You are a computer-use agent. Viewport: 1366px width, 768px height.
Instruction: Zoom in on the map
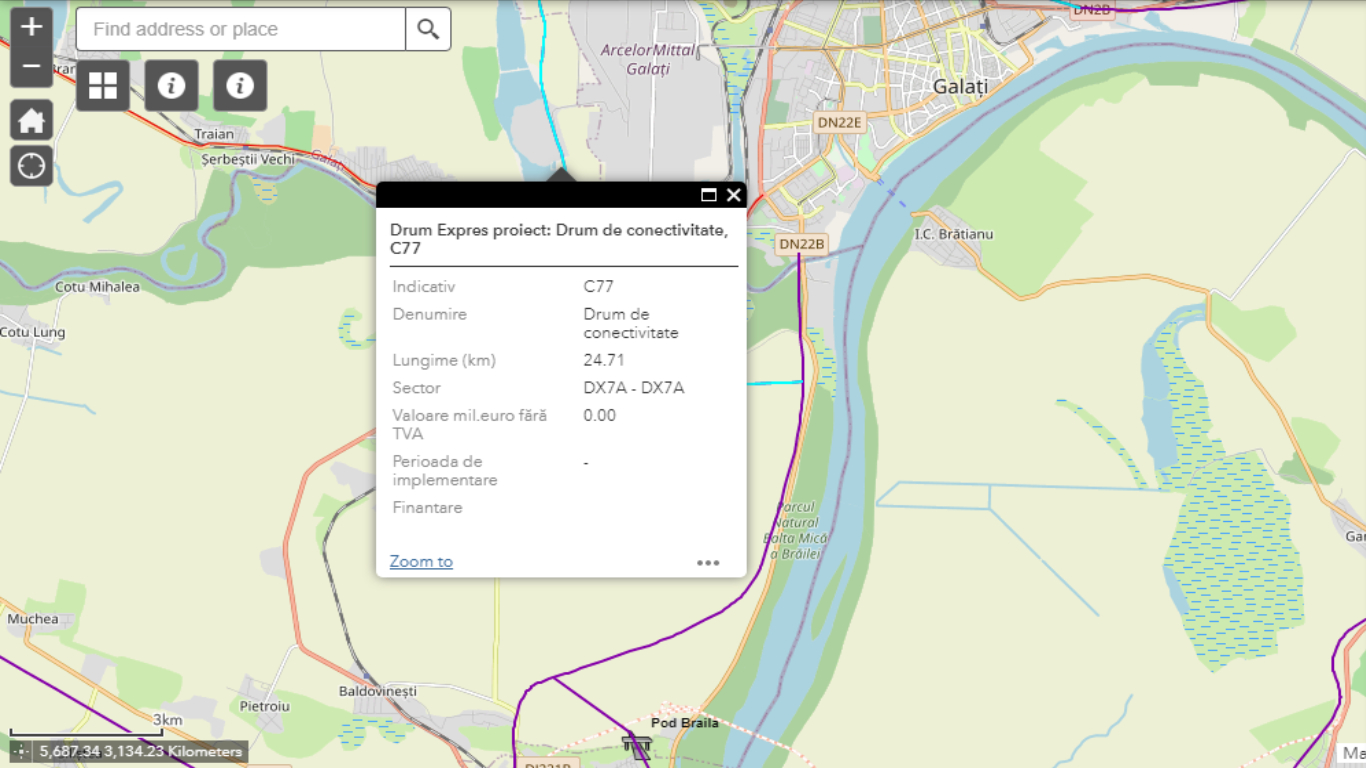tap(31, 27)
